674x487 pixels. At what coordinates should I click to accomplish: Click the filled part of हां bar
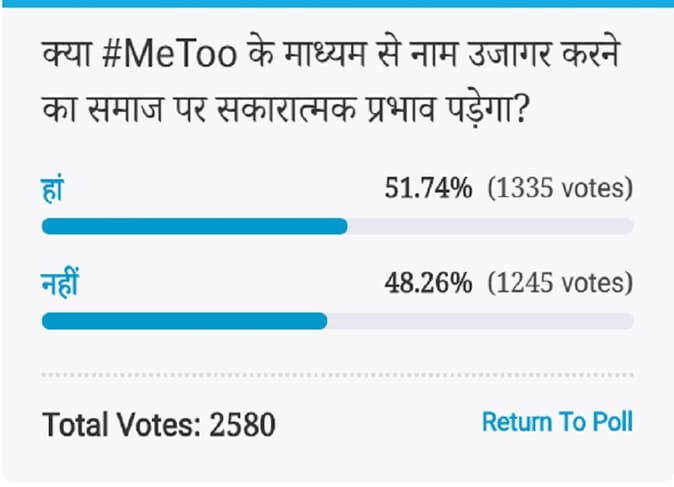194,226
